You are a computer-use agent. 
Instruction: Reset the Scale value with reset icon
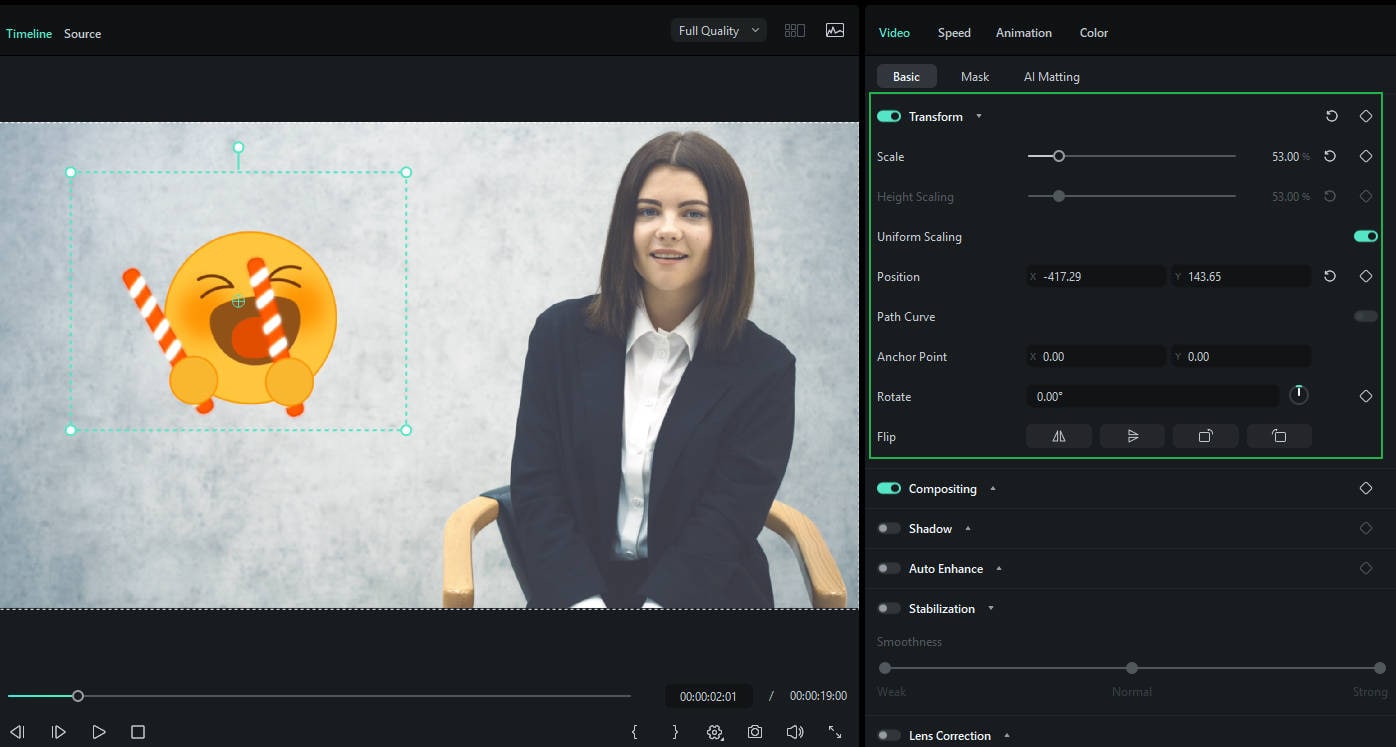[1331, 156]
